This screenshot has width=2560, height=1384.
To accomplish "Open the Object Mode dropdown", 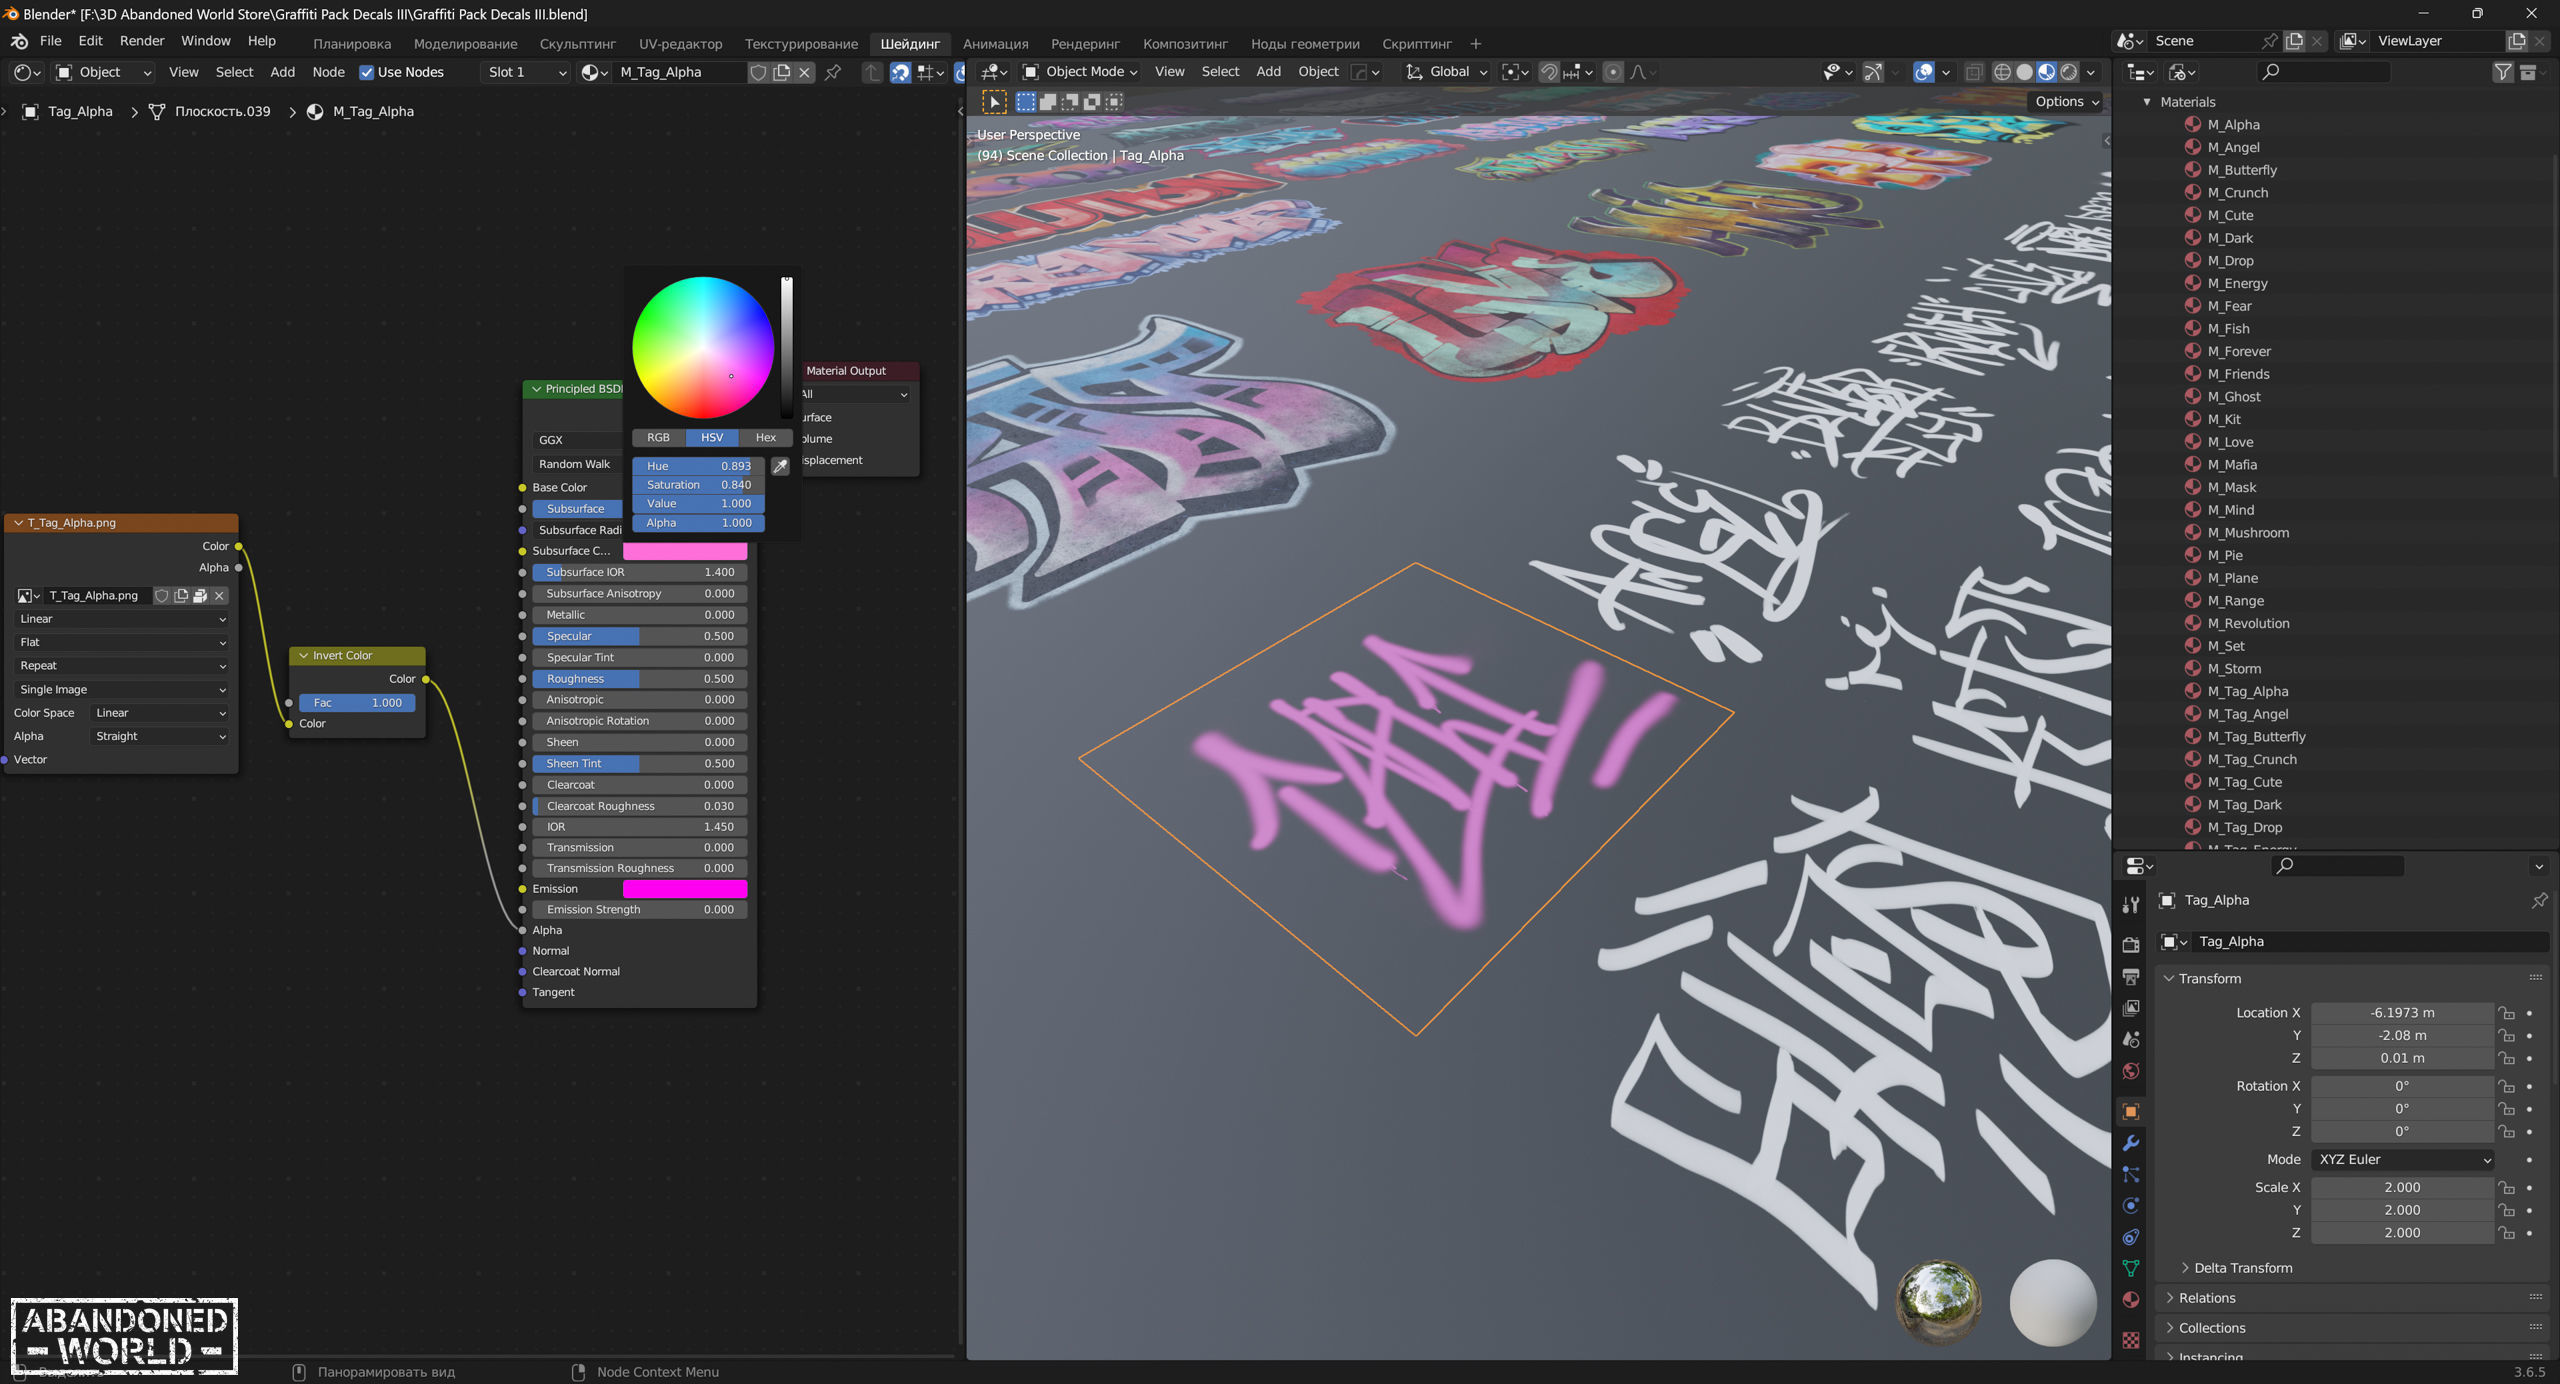I will 1081,72.
